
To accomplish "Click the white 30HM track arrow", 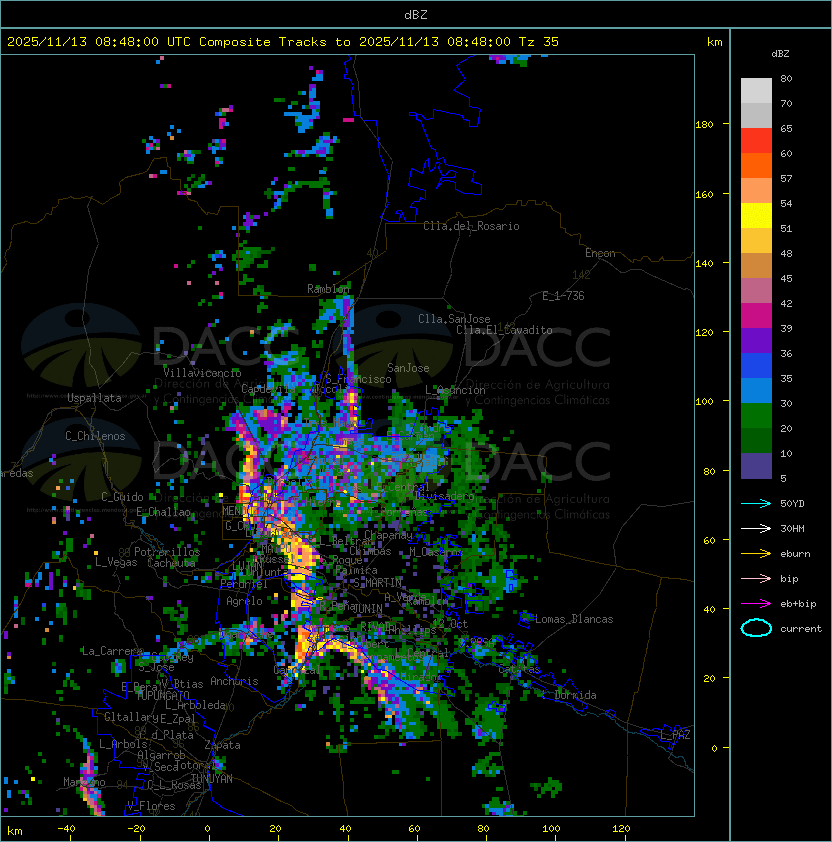I will point(756,528).
